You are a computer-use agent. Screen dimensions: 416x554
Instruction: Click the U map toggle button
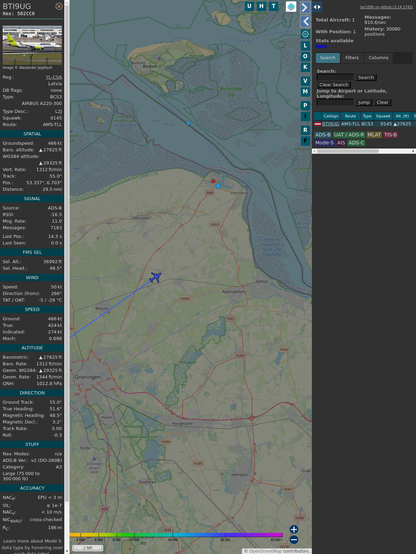point(249,6)
